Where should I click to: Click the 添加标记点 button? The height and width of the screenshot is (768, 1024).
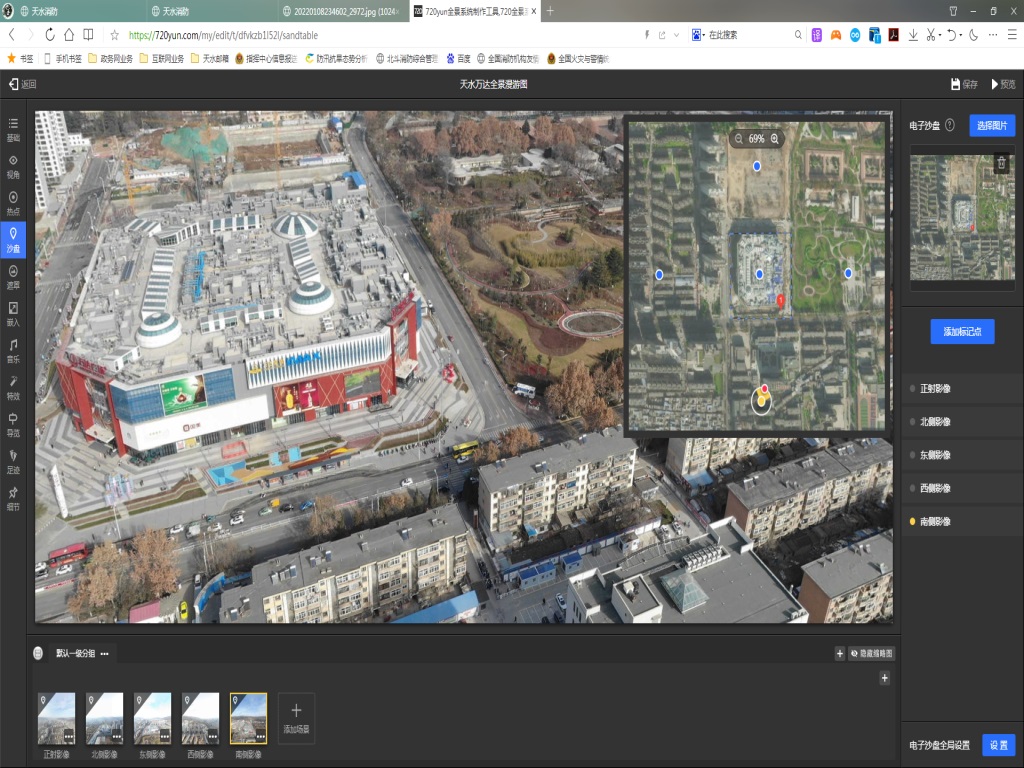(962, 331)
